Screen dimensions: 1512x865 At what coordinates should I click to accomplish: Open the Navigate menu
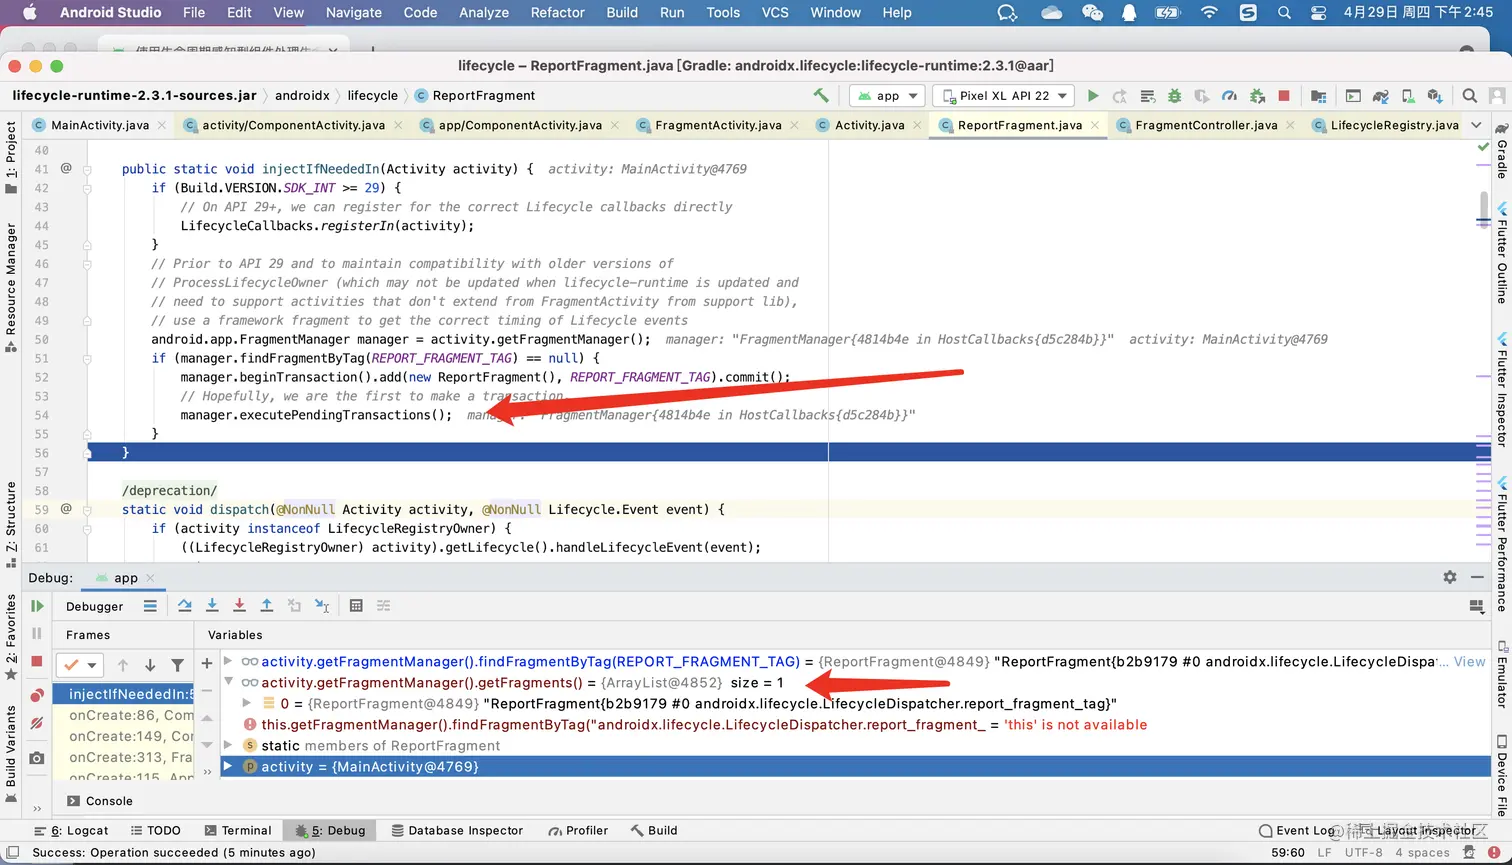354,13
